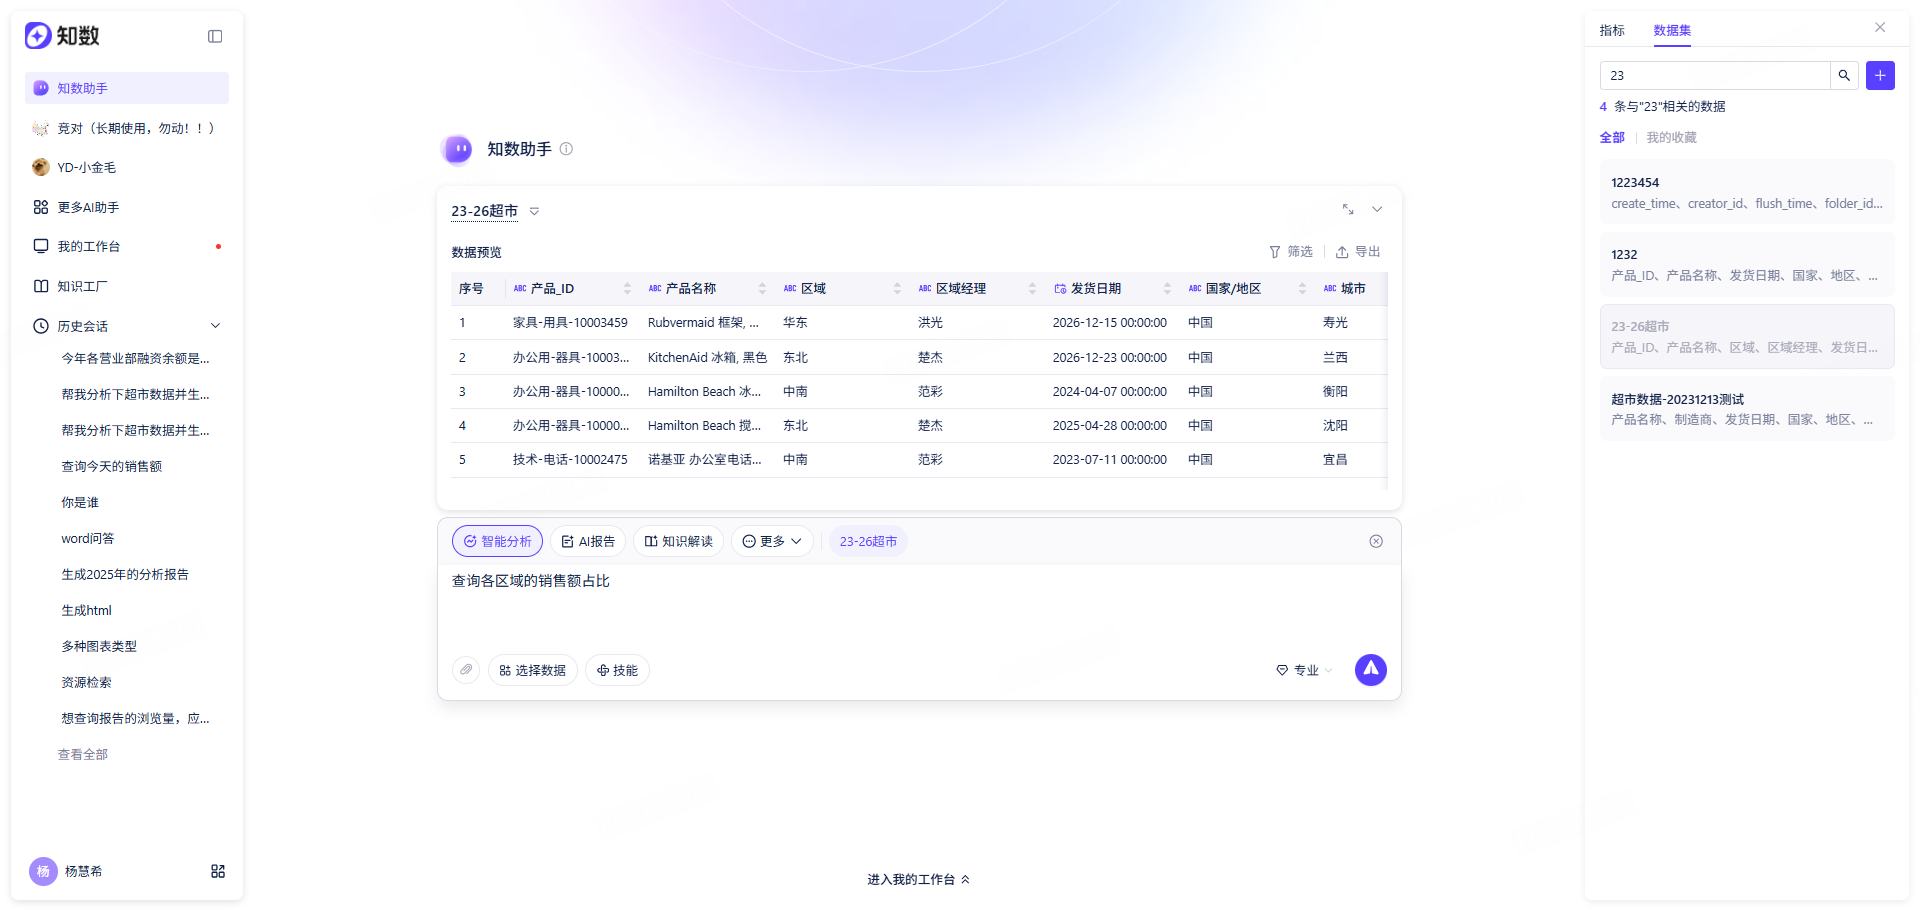Click the 导出 export button
Viewport: 1920px width, 910px height.
1358,252
